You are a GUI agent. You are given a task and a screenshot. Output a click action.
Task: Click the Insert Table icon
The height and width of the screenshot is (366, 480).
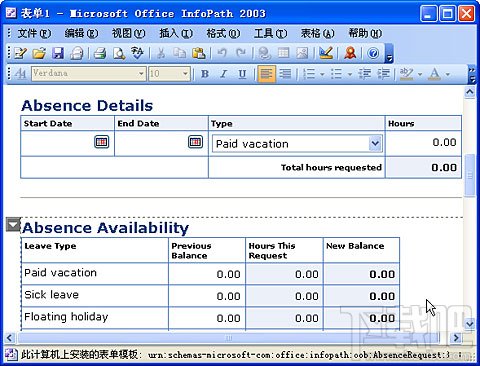tap(283, 53)
